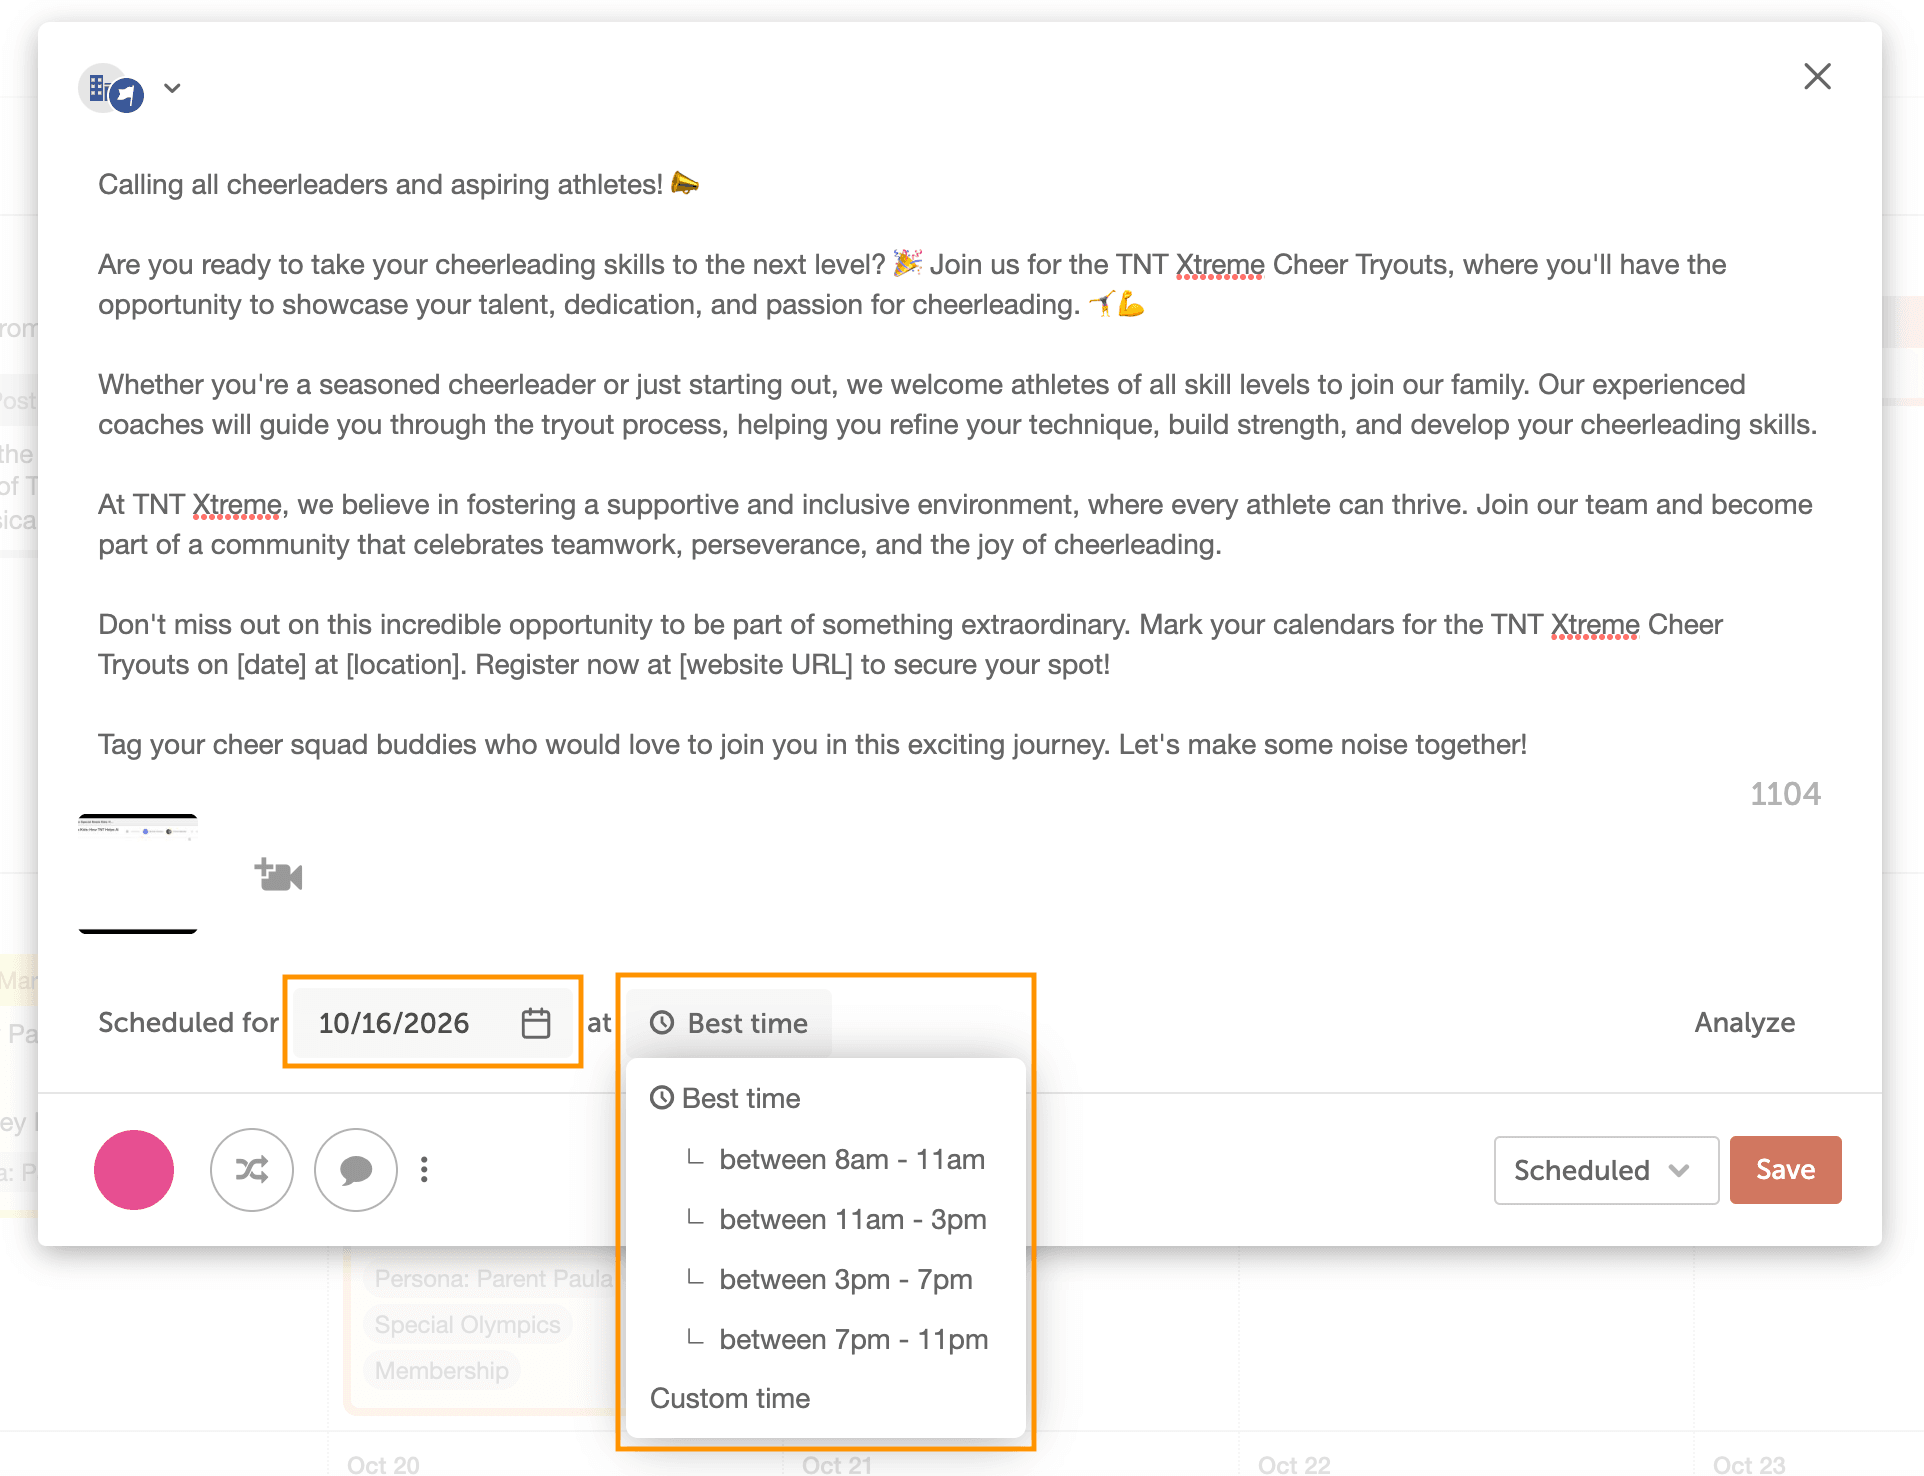Select Best time menu option
The height and width of the screenshot is (1476, 1924).
[740, 1098]
